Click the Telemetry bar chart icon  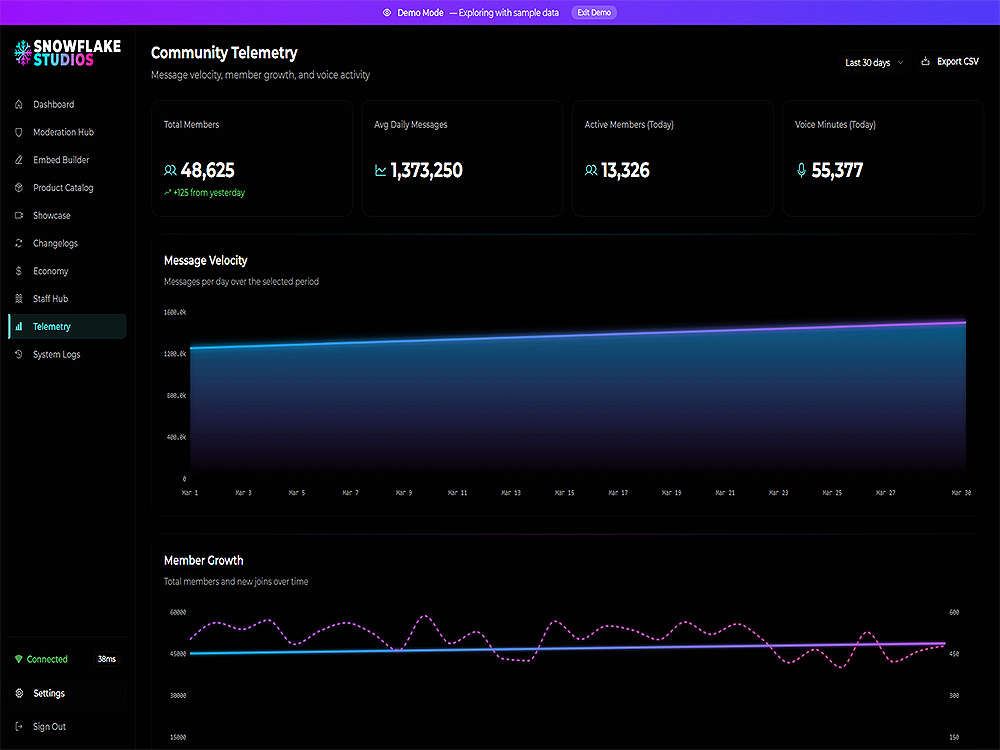(18, 327)
